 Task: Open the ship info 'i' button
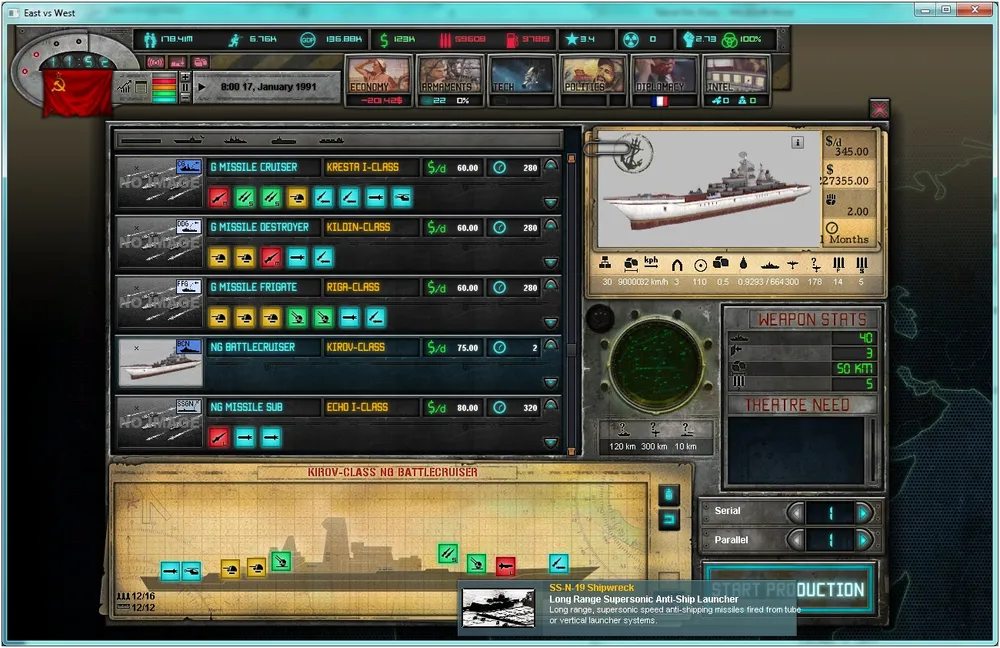798,142
